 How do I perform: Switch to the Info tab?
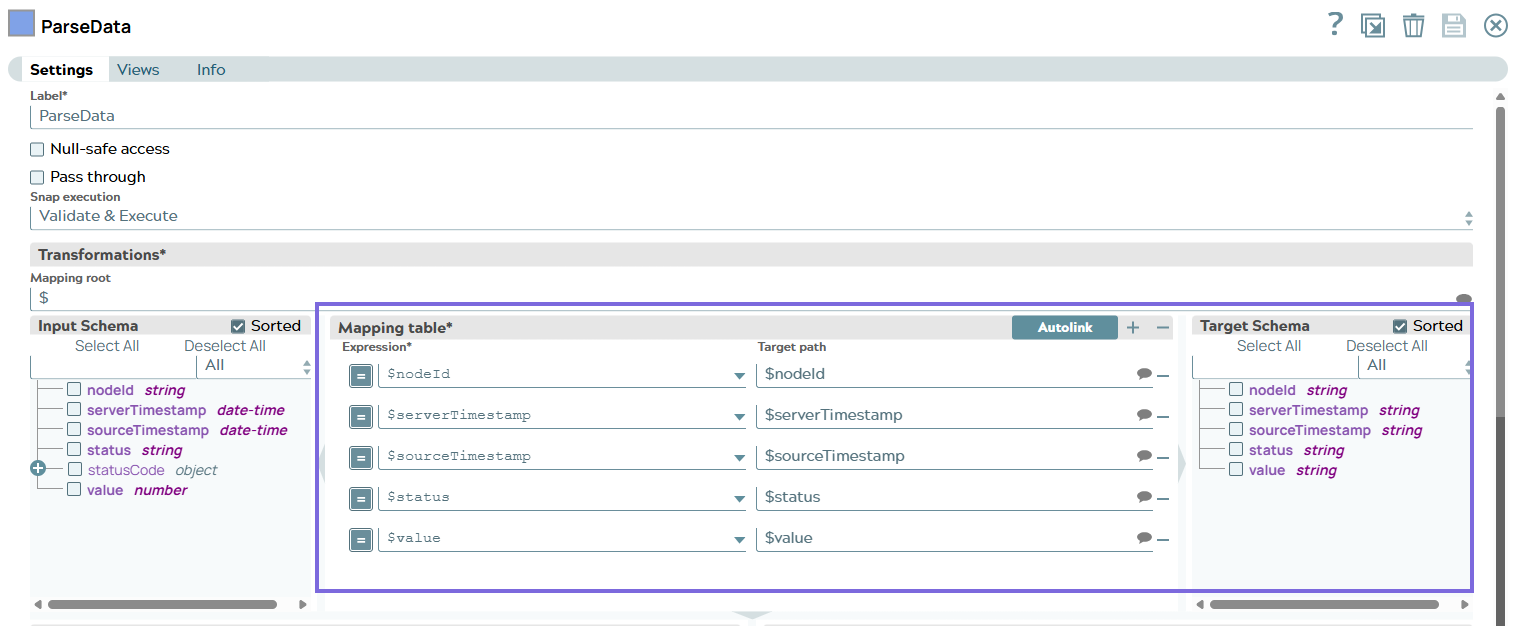click(211, 69)
